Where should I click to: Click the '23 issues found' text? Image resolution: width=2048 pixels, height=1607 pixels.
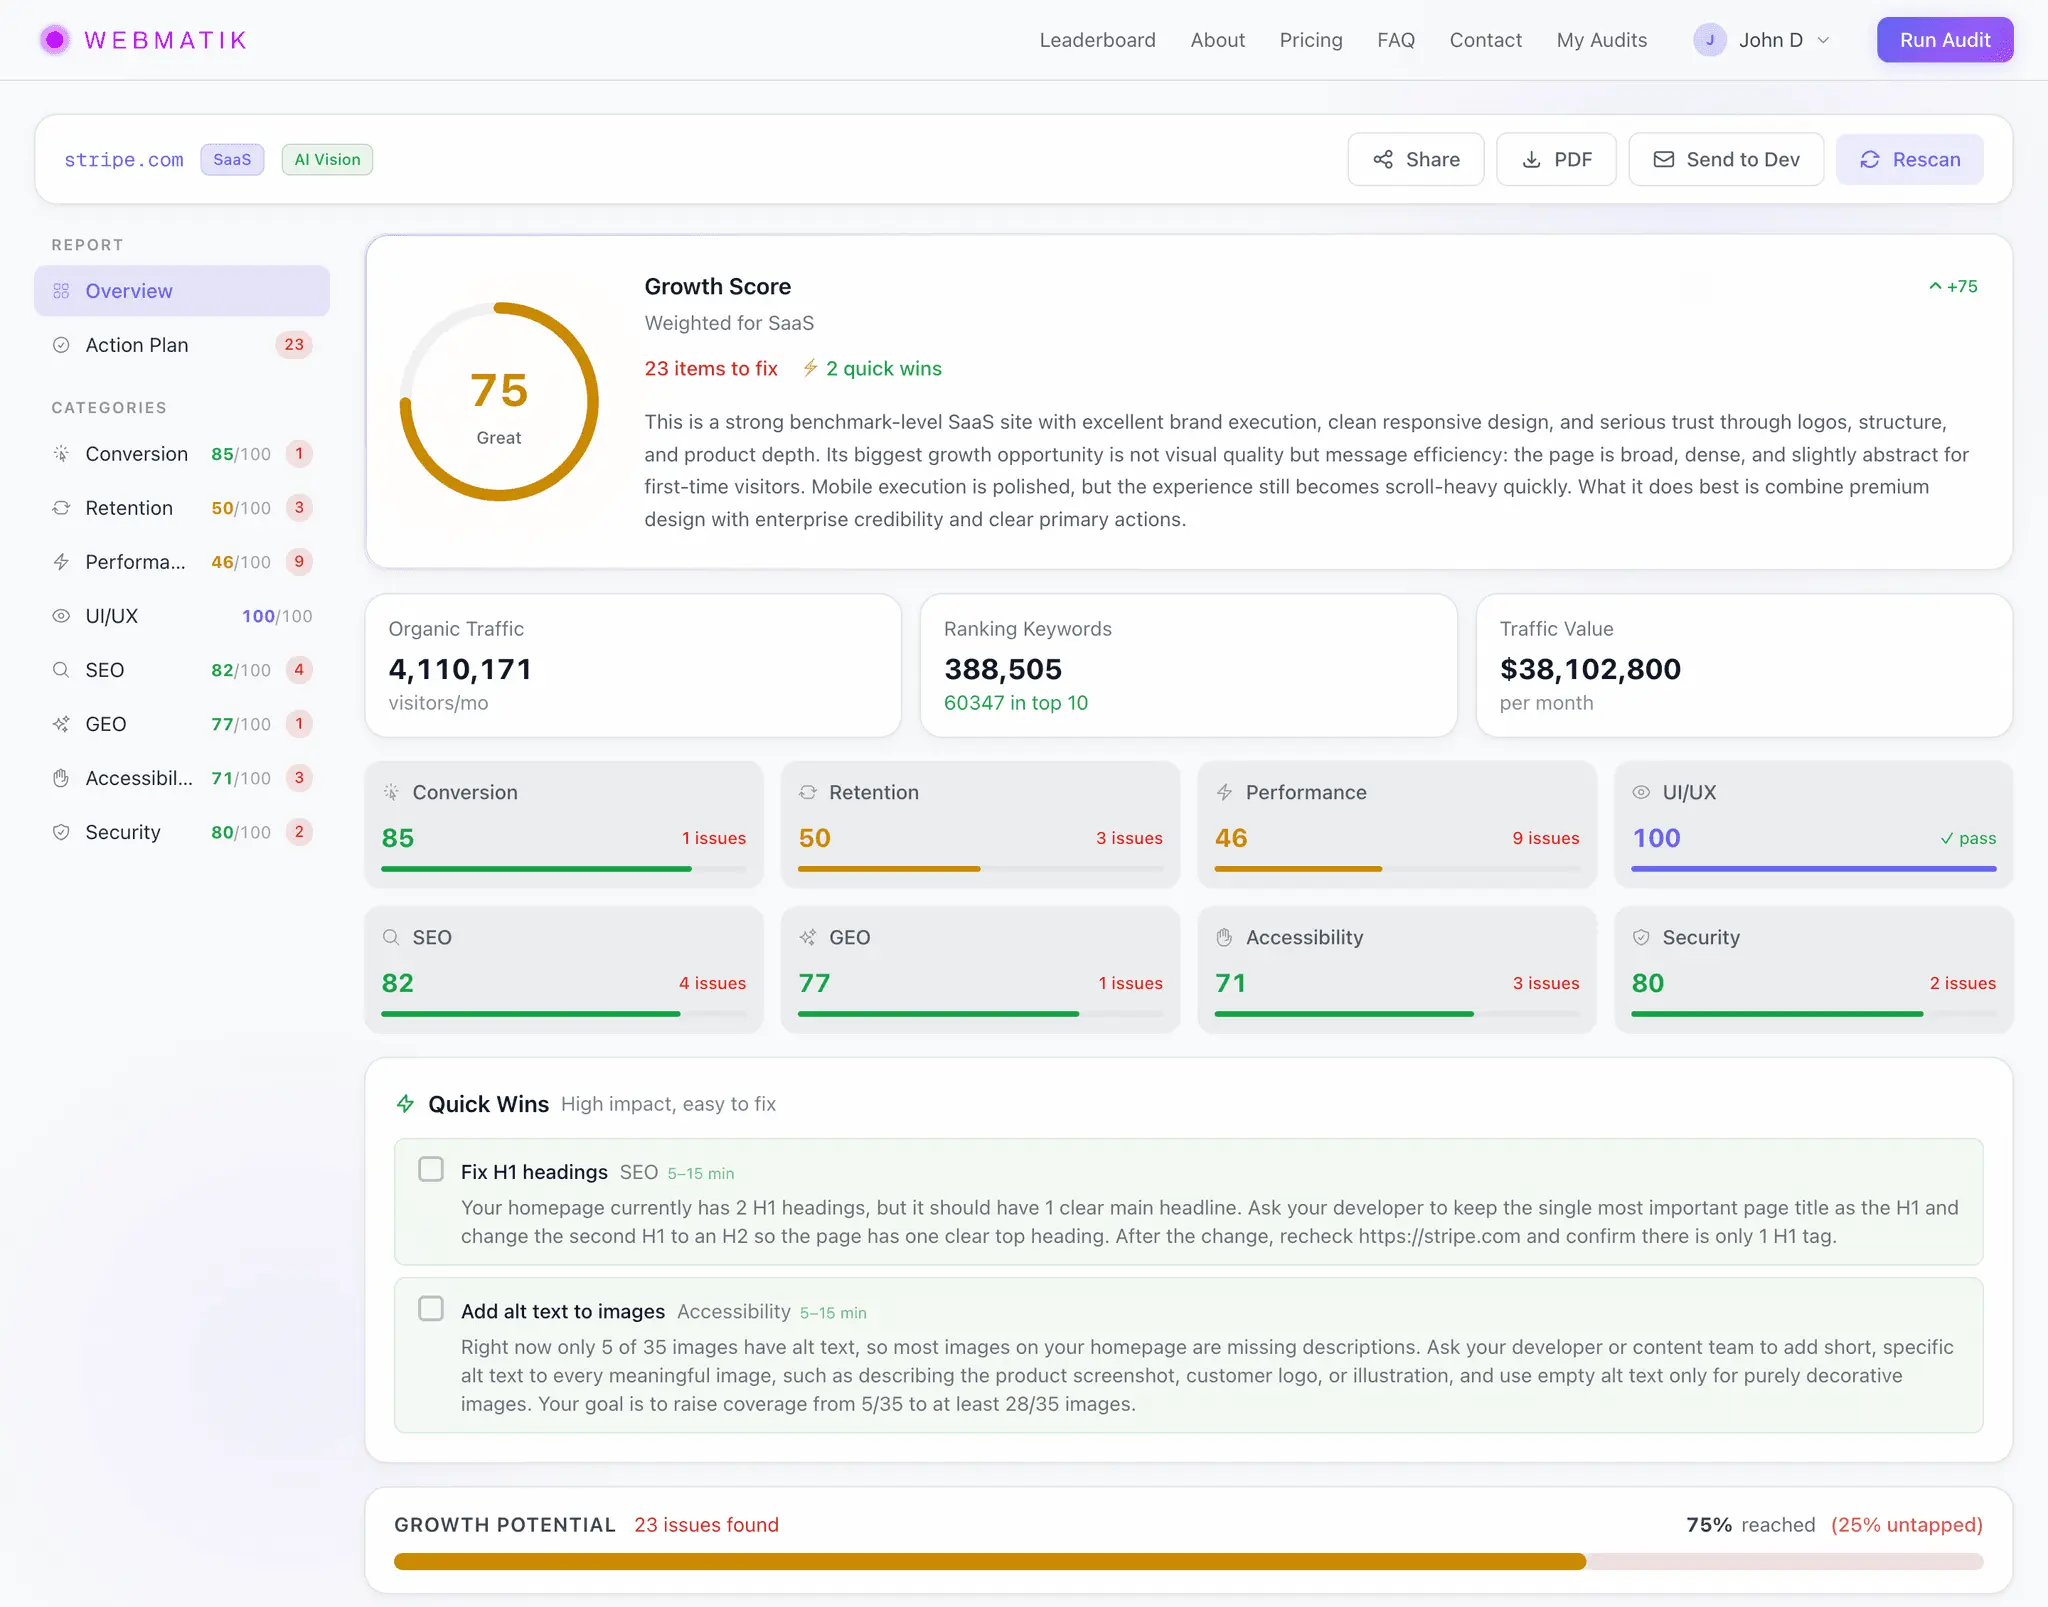pos(706,1525)
